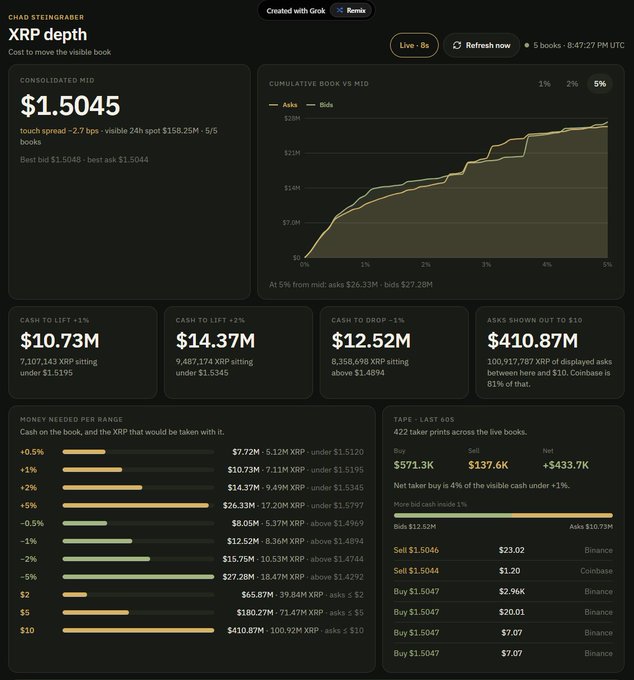
Task: Click the XRP depth page title
Action: click(x=48, y=34)
